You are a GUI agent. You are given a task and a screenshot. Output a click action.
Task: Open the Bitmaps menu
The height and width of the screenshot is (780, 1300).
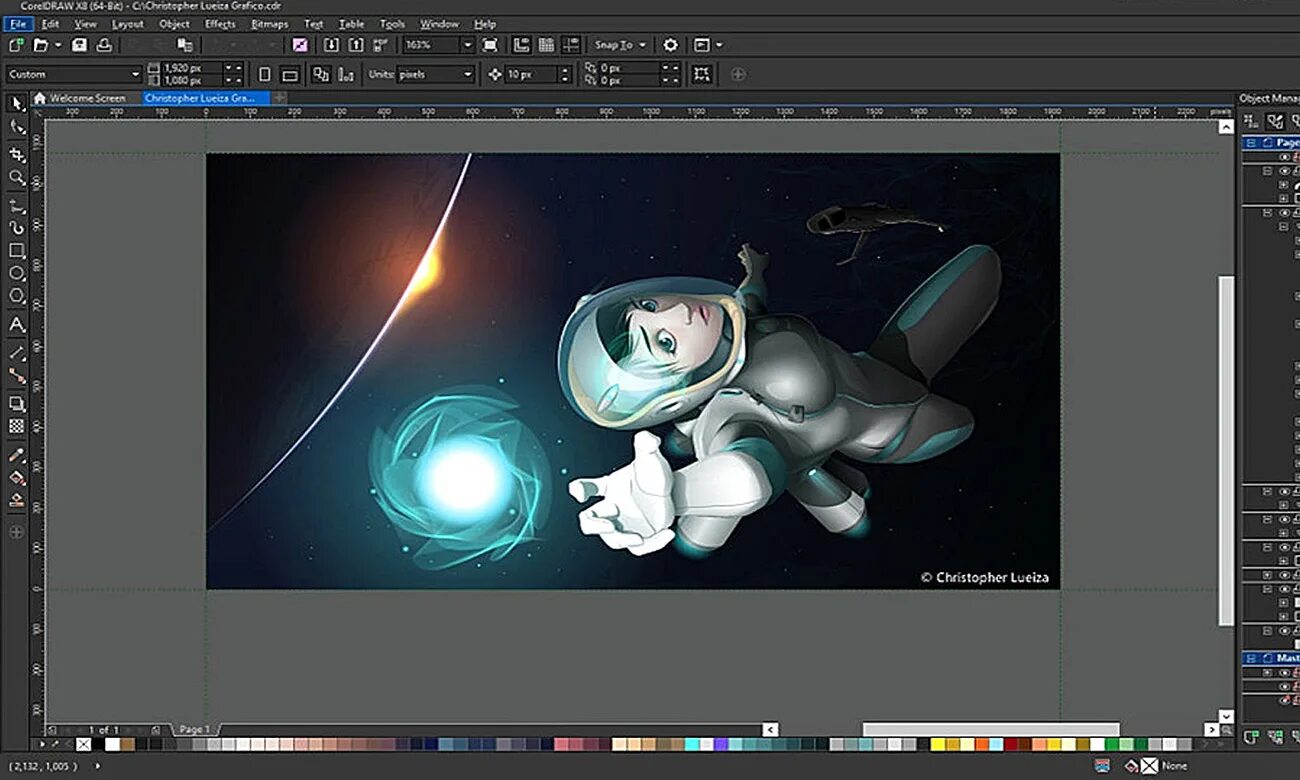[270, 24]
